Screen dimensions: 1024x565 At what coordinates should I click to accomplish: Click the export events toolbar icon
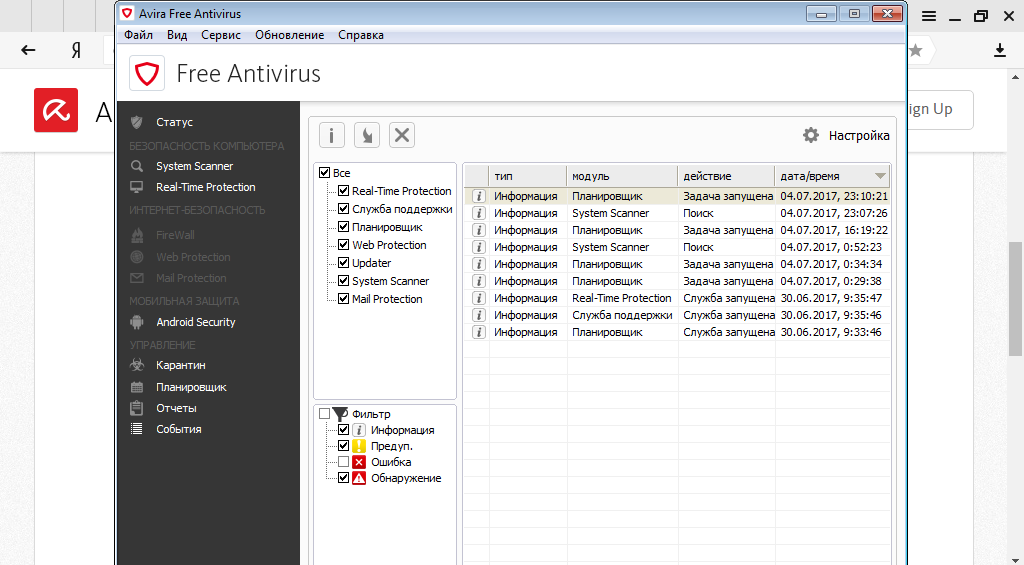(x=367, y=135)
